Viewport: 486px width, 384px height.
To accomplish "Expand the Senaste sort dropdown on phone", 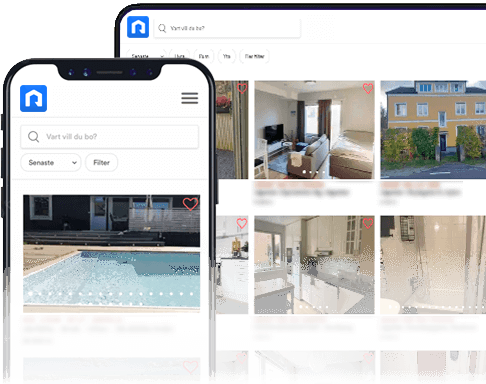I will click(x=51, y=163).
